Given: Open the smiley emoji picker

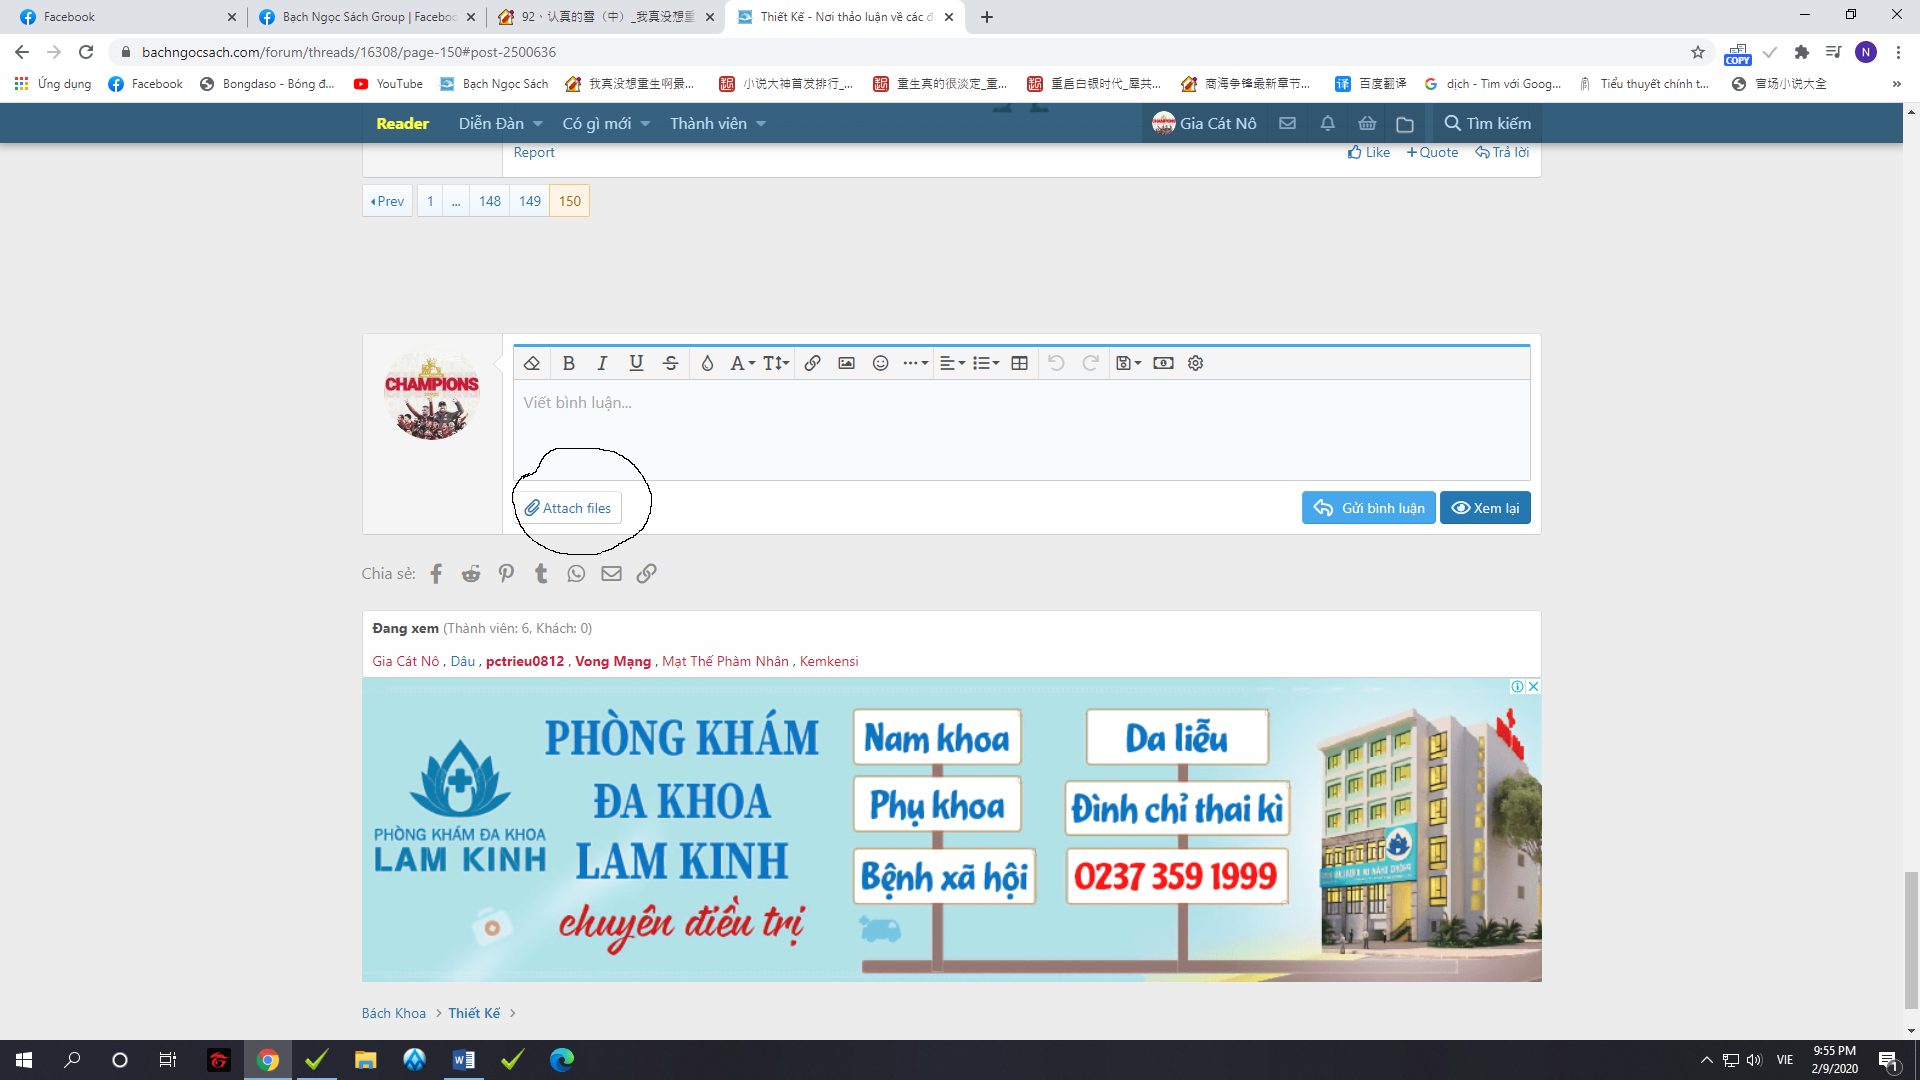Looking at the screenshot, I should [x=880, y=363].
